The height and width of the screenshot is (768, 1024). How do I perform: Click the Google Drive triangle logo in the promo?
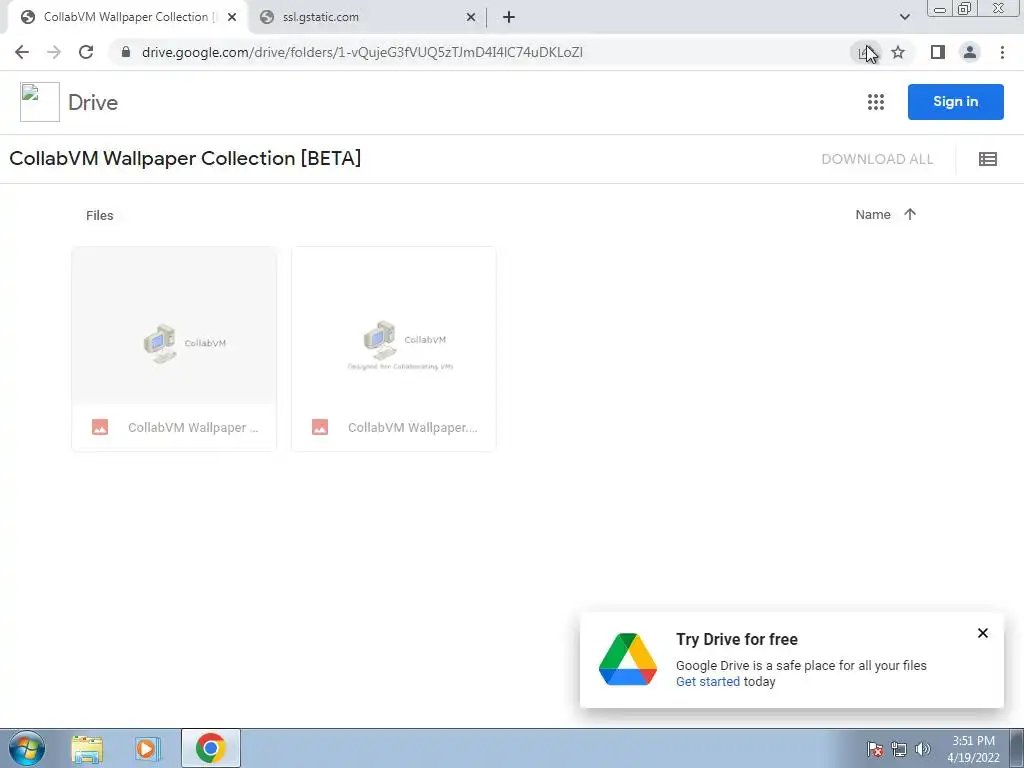click(x=628, y=660)
